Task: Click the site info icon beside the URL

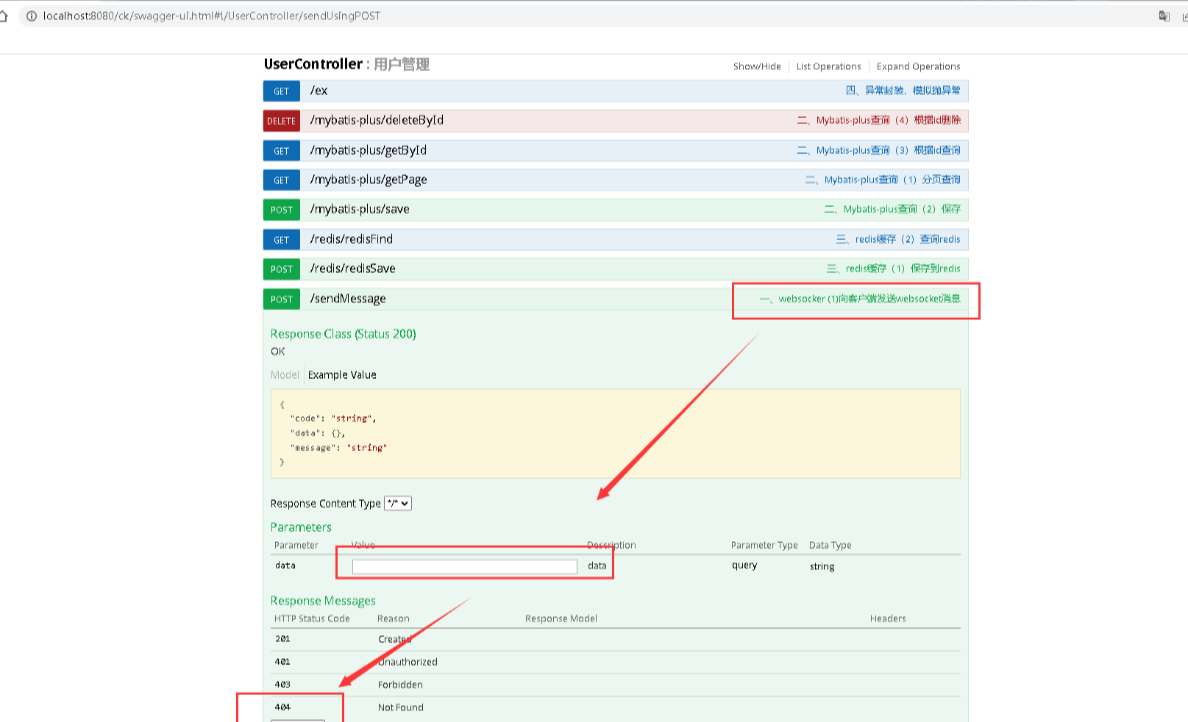Action: click(32, 16)
